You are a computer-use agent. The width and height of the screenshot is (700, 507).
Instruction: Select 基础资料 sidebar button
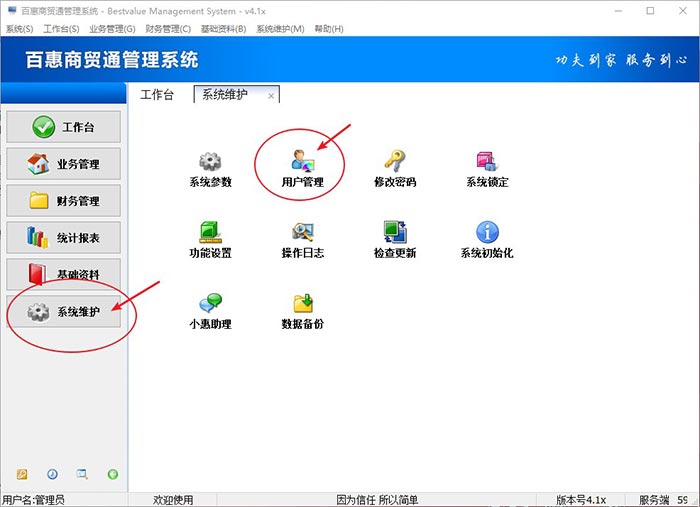(63, 274)
